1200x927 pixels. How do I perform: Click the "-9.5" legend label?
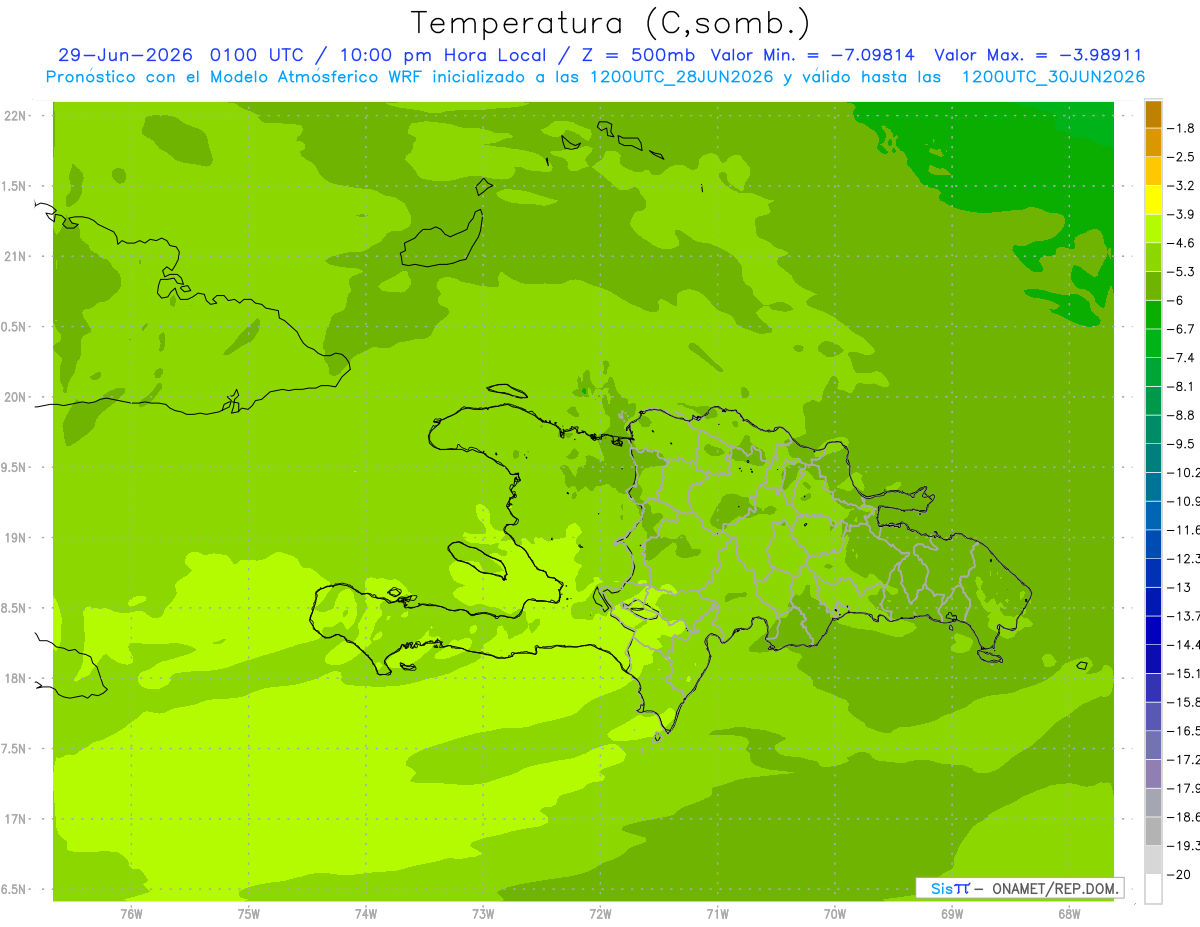[1183, 444]
